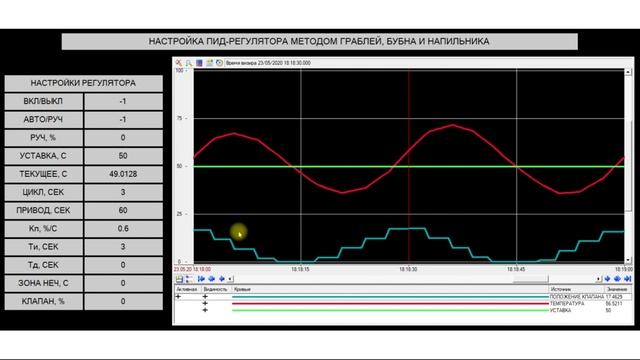Screen dimensions: 640x360
Task: Click the teal line sample in legend
Action: [x=390, y=297]
